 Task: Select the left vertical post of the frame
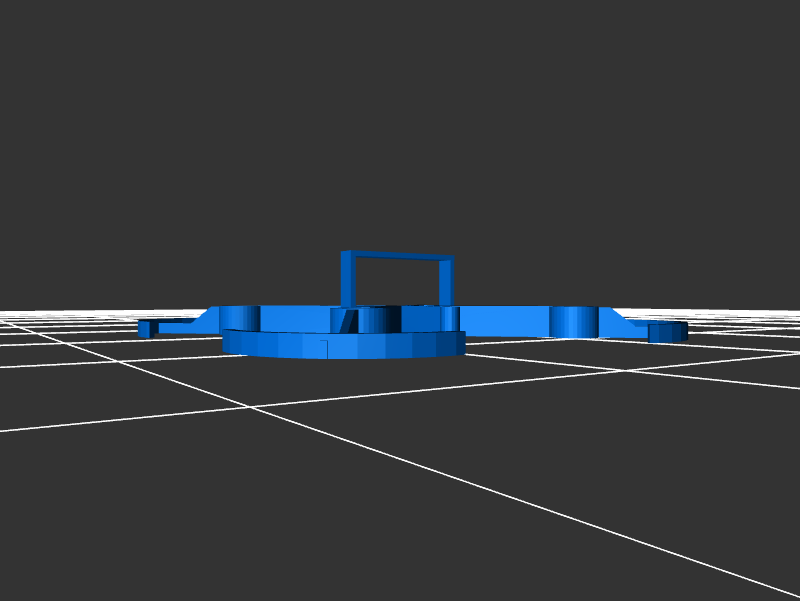(x=346, y=278)
